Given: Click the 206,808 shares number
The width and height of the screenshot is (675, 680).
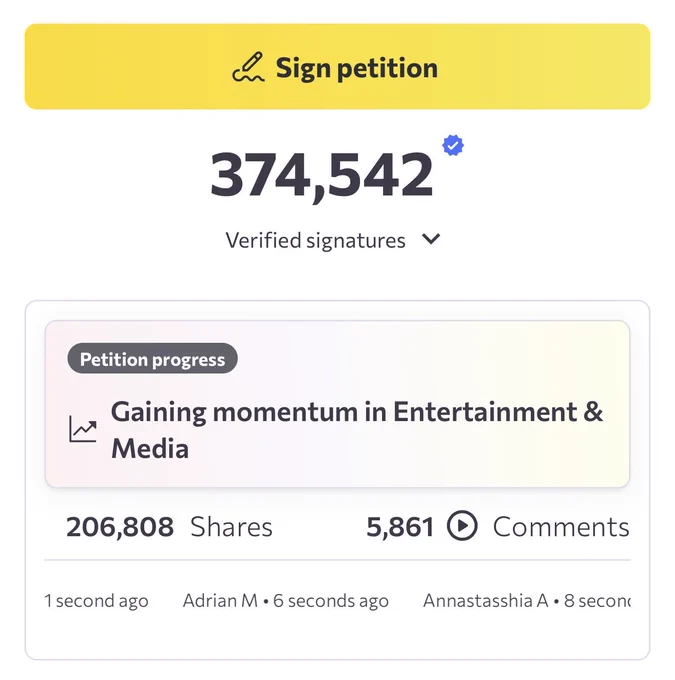Looking at the screenshot, I should click(x=120, y=527).
